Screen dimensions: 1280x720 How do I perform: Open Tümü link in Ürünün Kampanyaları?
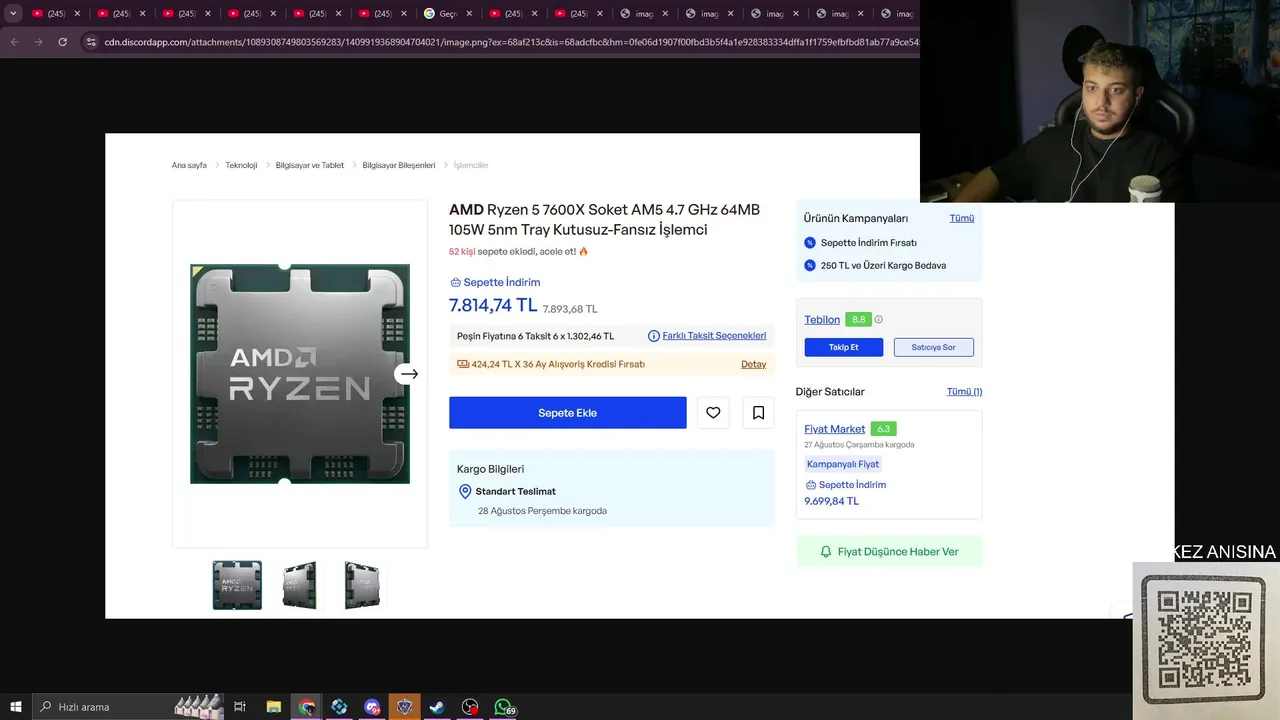[x=962, y=218]
